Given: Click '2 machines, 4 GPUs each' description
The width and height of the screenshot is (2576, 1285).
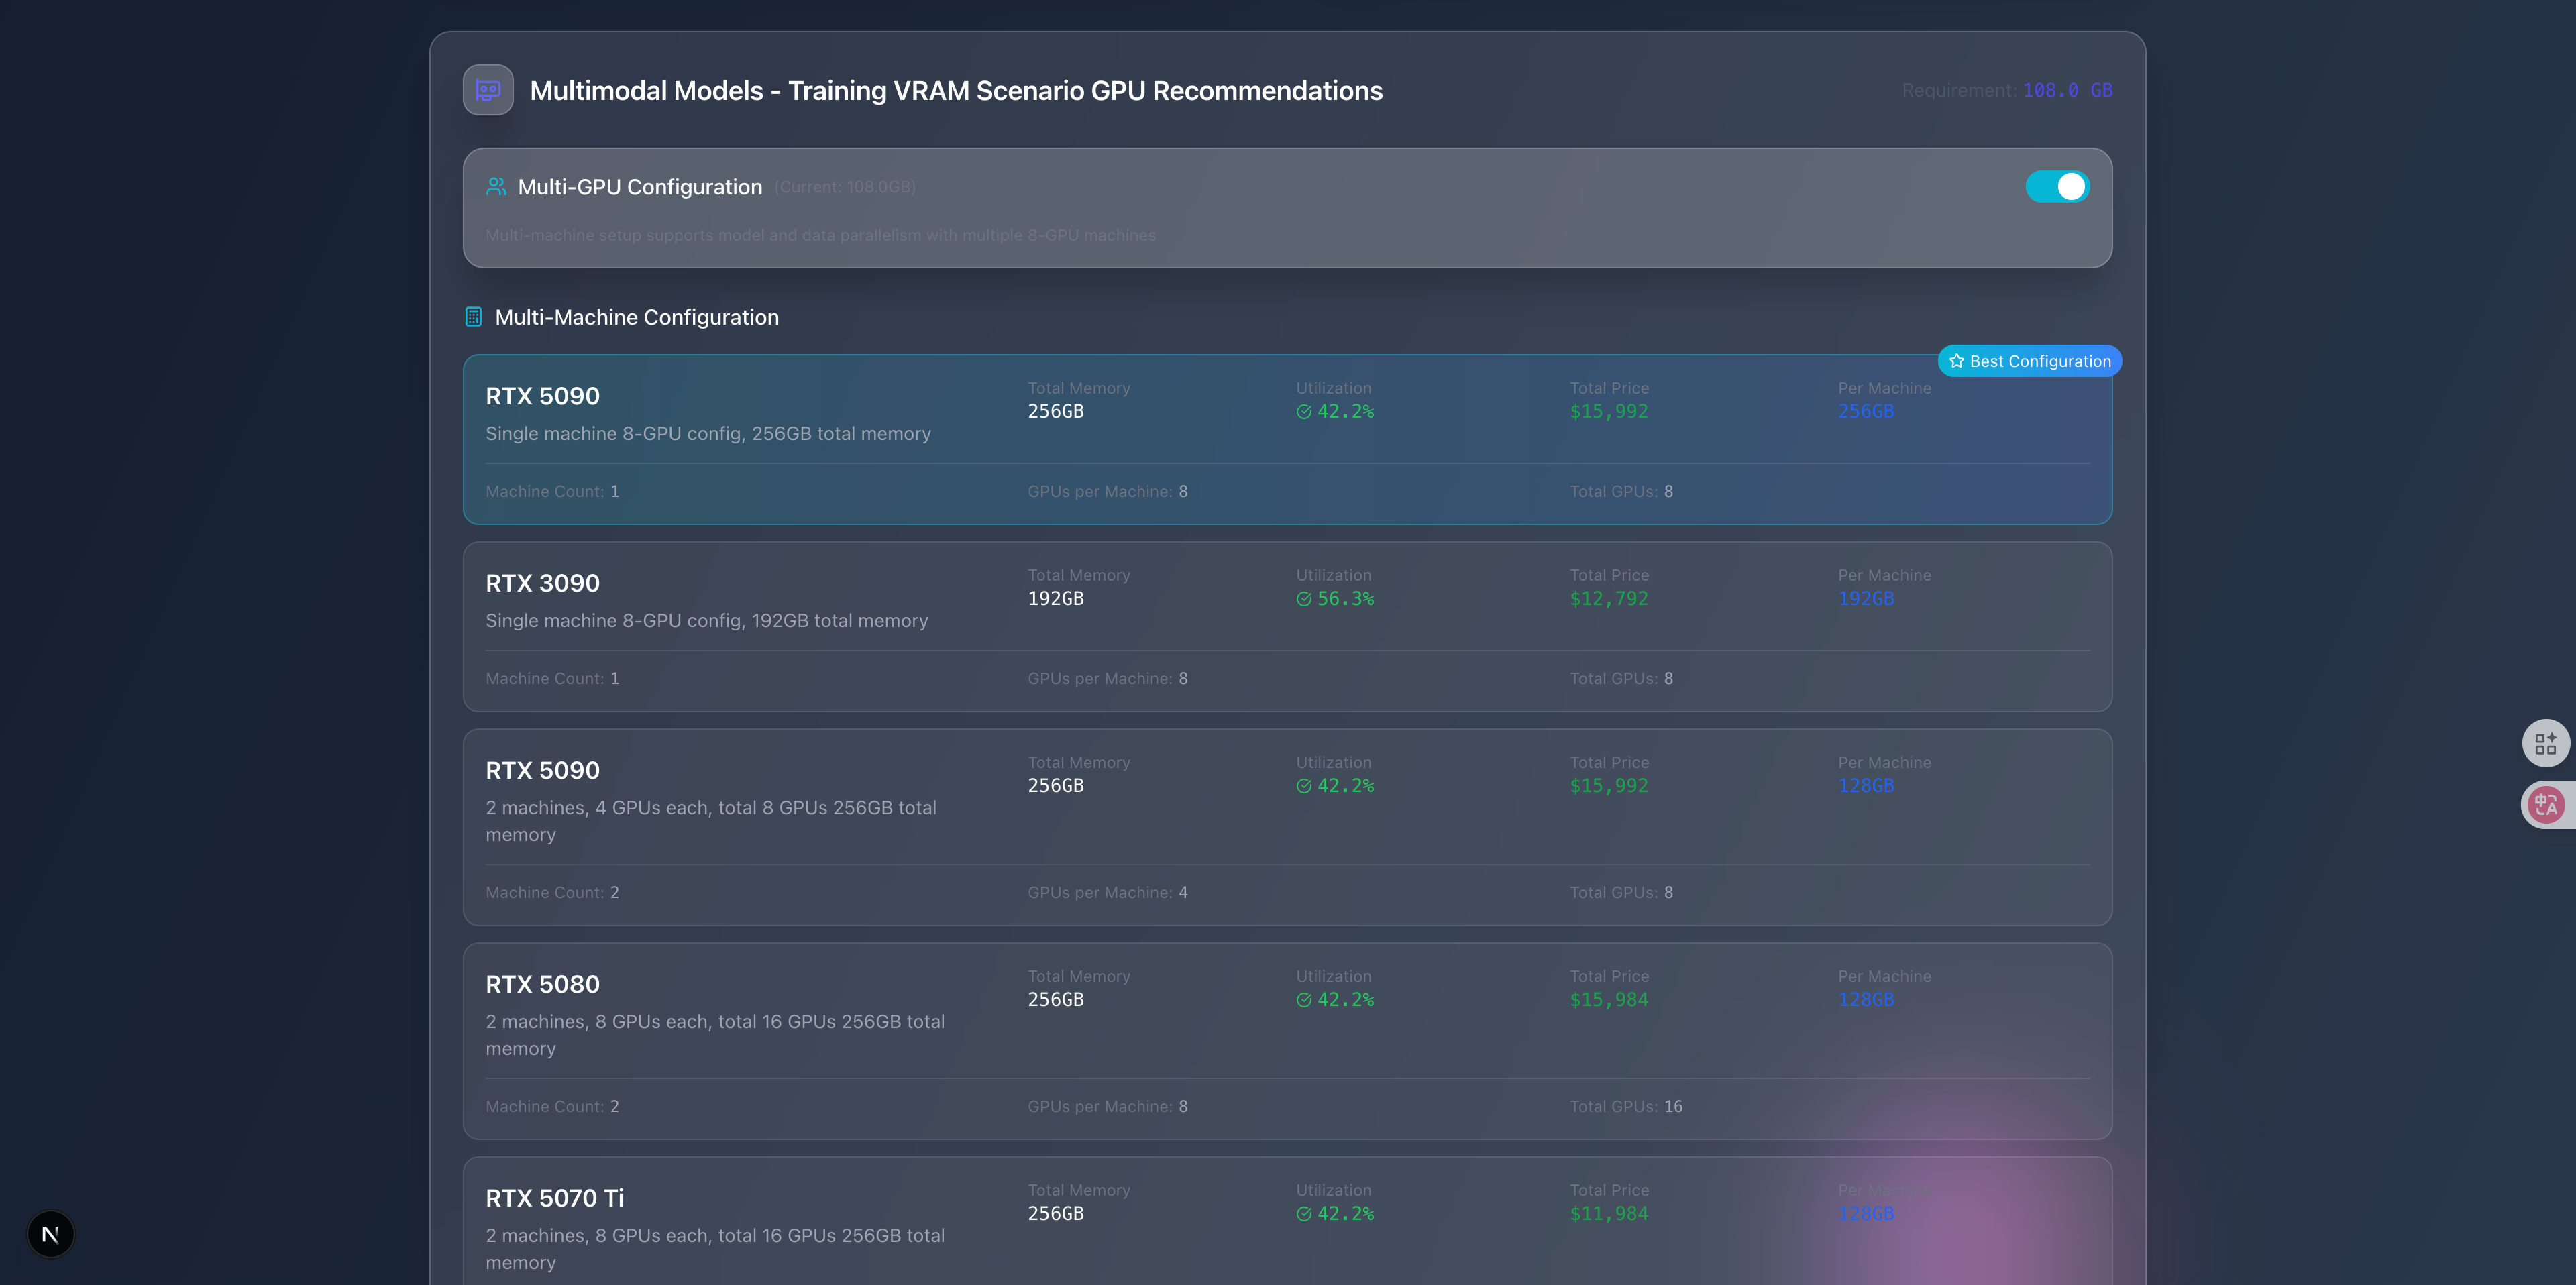Looking at the screenshot, I should (711, 821).
